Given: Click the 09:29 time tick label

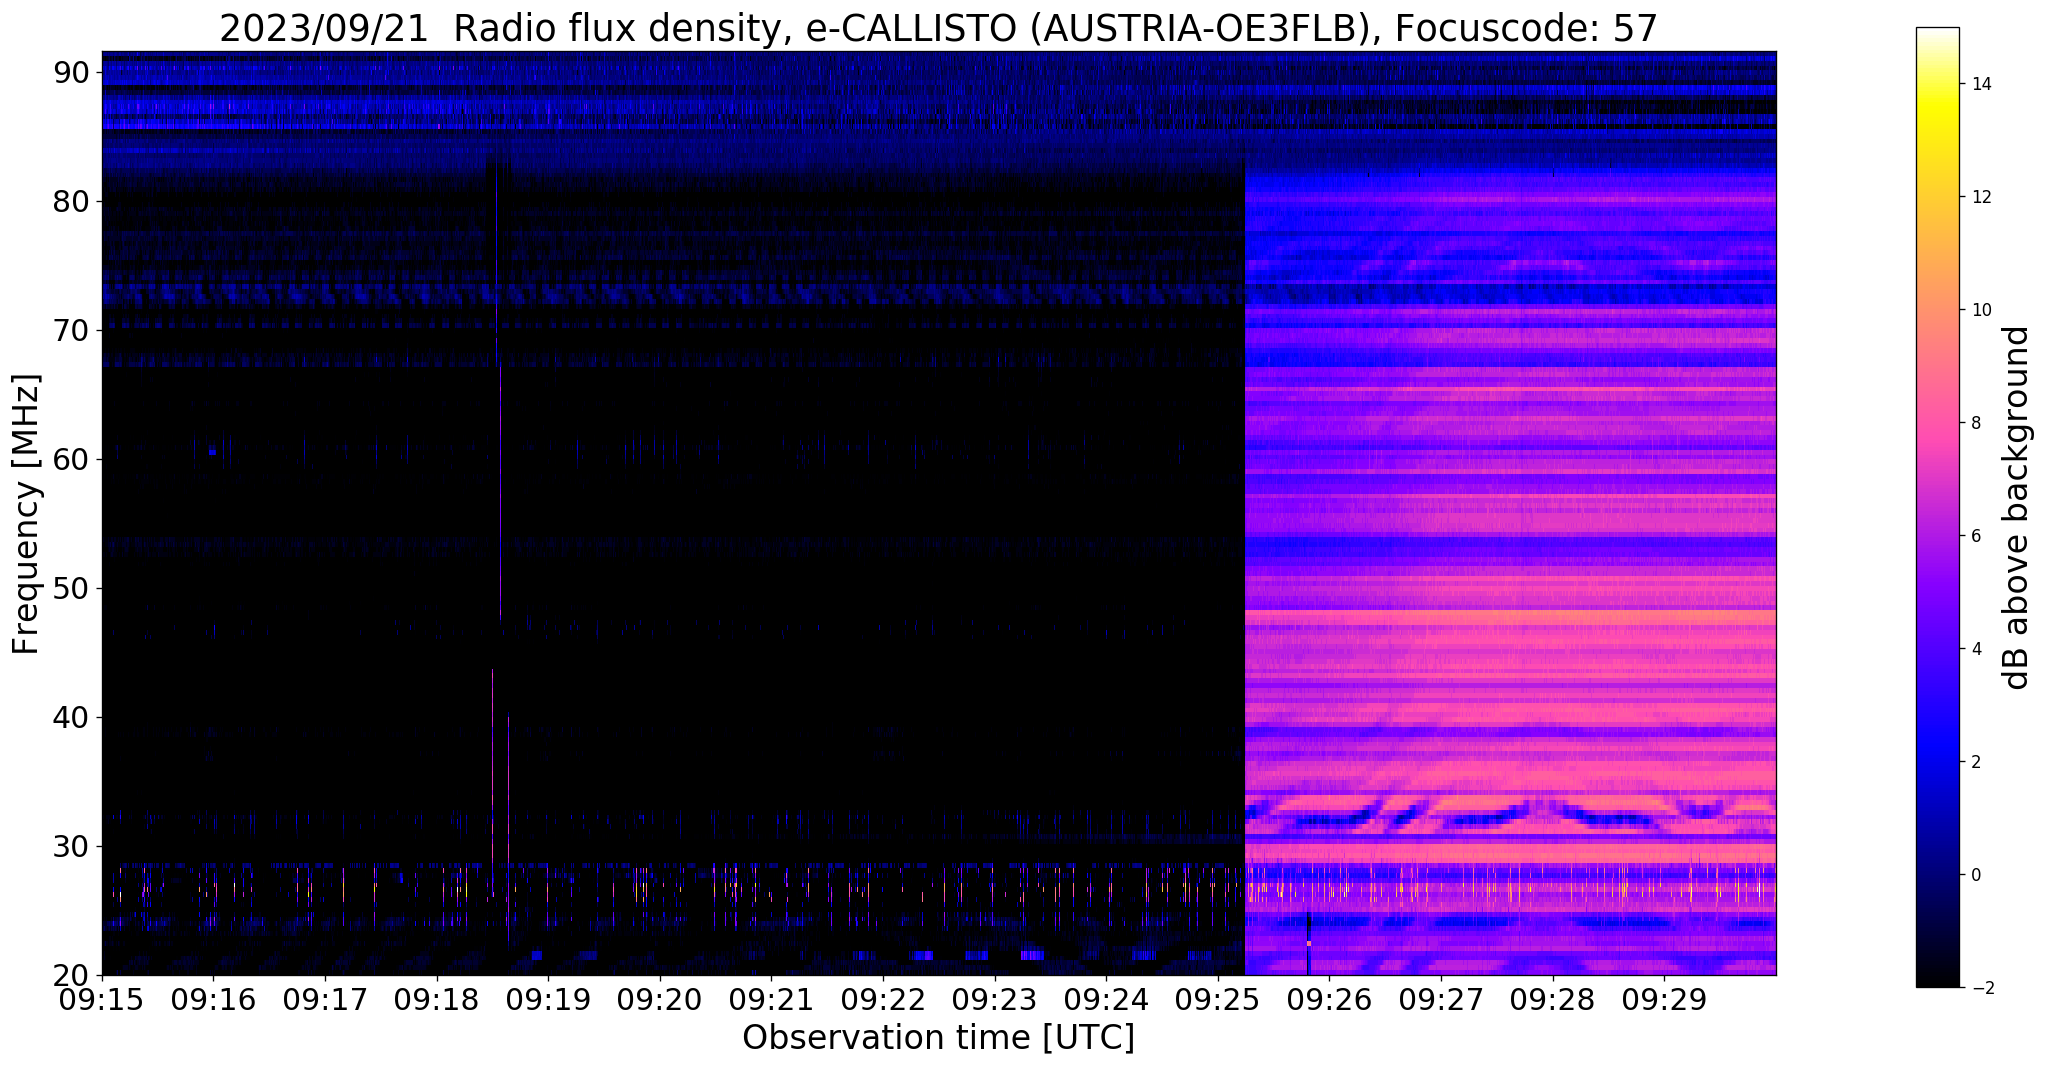Looking at the screenshot, I should pos(1664,1000).
